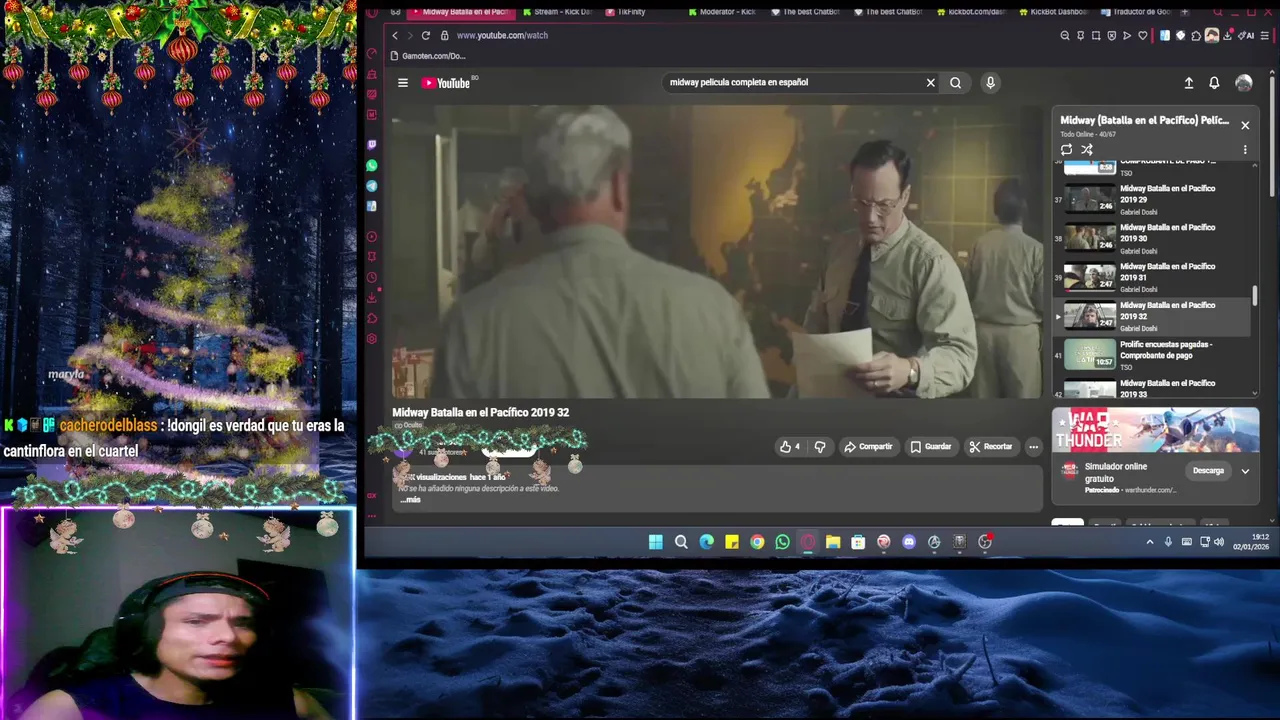Go forward in the browser

(x=410, y=35)
